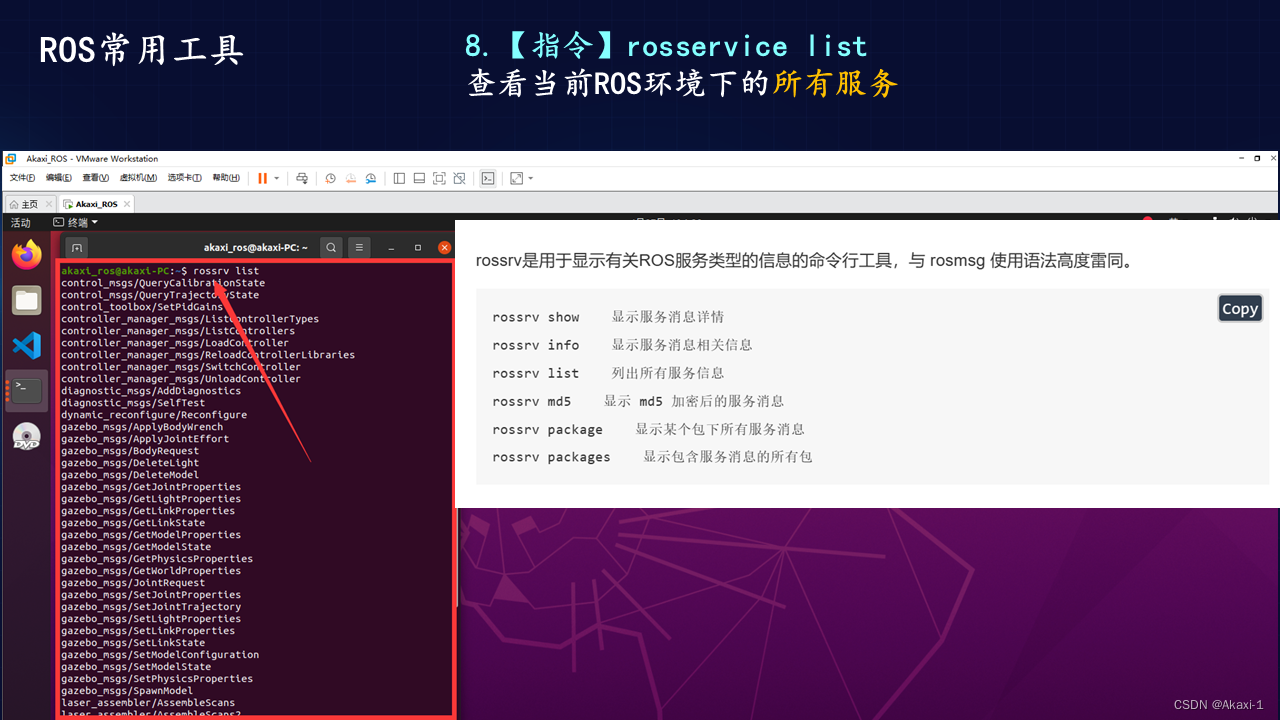This screenshot has height=720, width=1280.
Task: Open the 虚拟机 menu
Action: (x=138, y=178)
